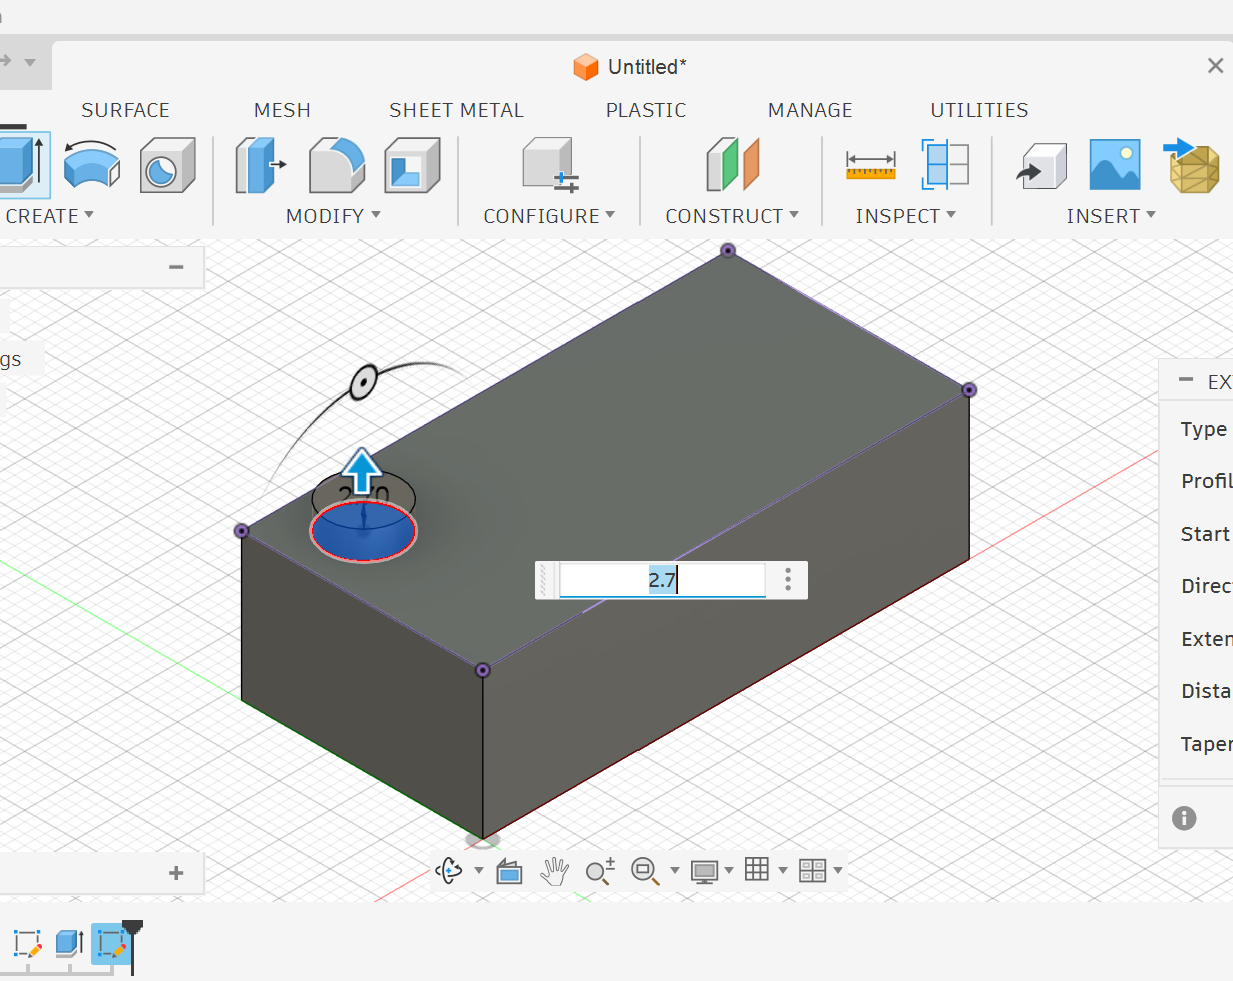Open the Configure model icon

(550, 165)
